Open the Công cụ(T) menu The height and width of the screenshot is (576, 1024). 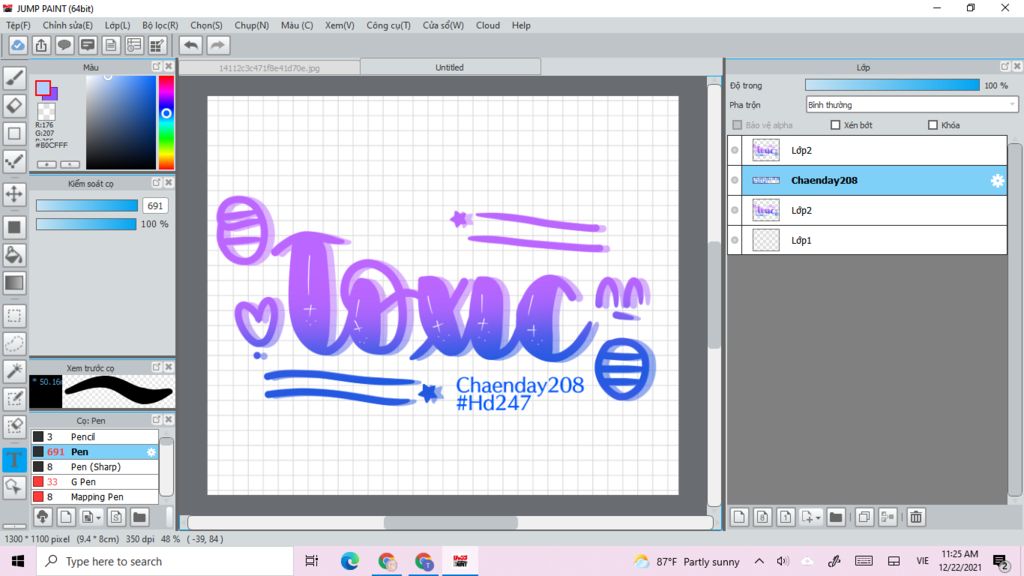tap(388, 25)
